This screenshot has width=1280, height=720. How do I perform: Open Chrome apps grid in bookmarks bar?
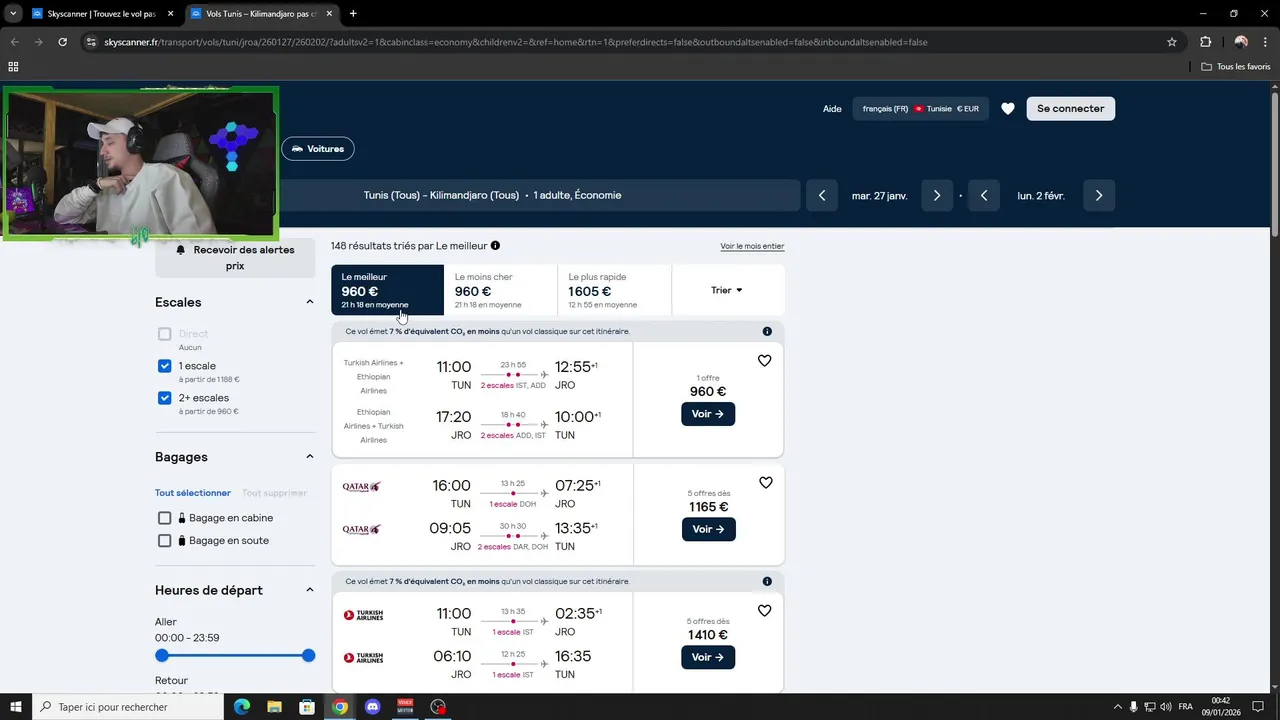click(13, 67)
